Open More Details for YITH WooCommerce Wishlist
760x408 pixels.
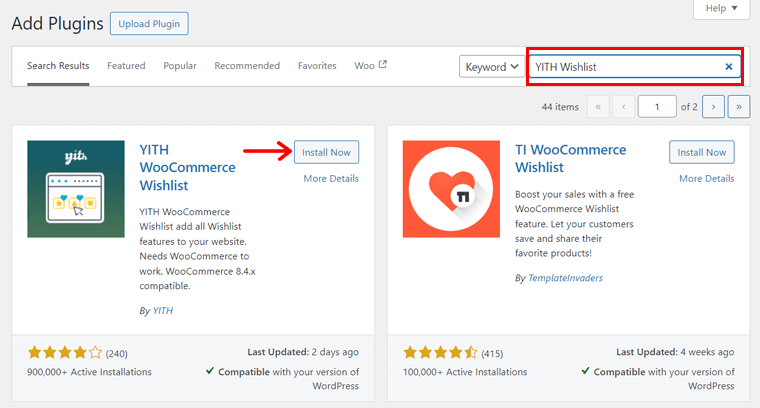pos(331,178)
